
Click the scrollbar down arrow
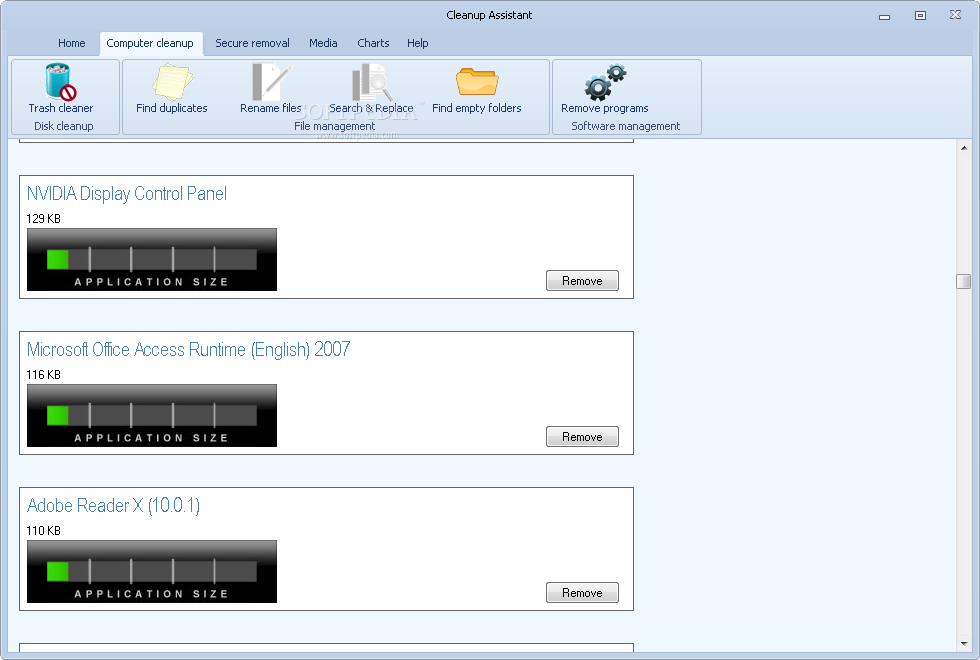tap(963, 643)
